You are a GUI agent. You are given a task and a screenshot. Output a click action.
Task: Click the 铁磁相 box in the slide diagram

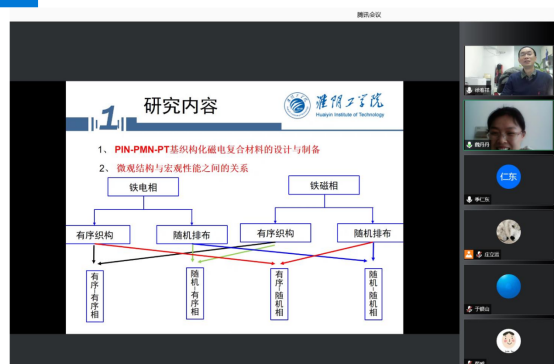point(324,185)
